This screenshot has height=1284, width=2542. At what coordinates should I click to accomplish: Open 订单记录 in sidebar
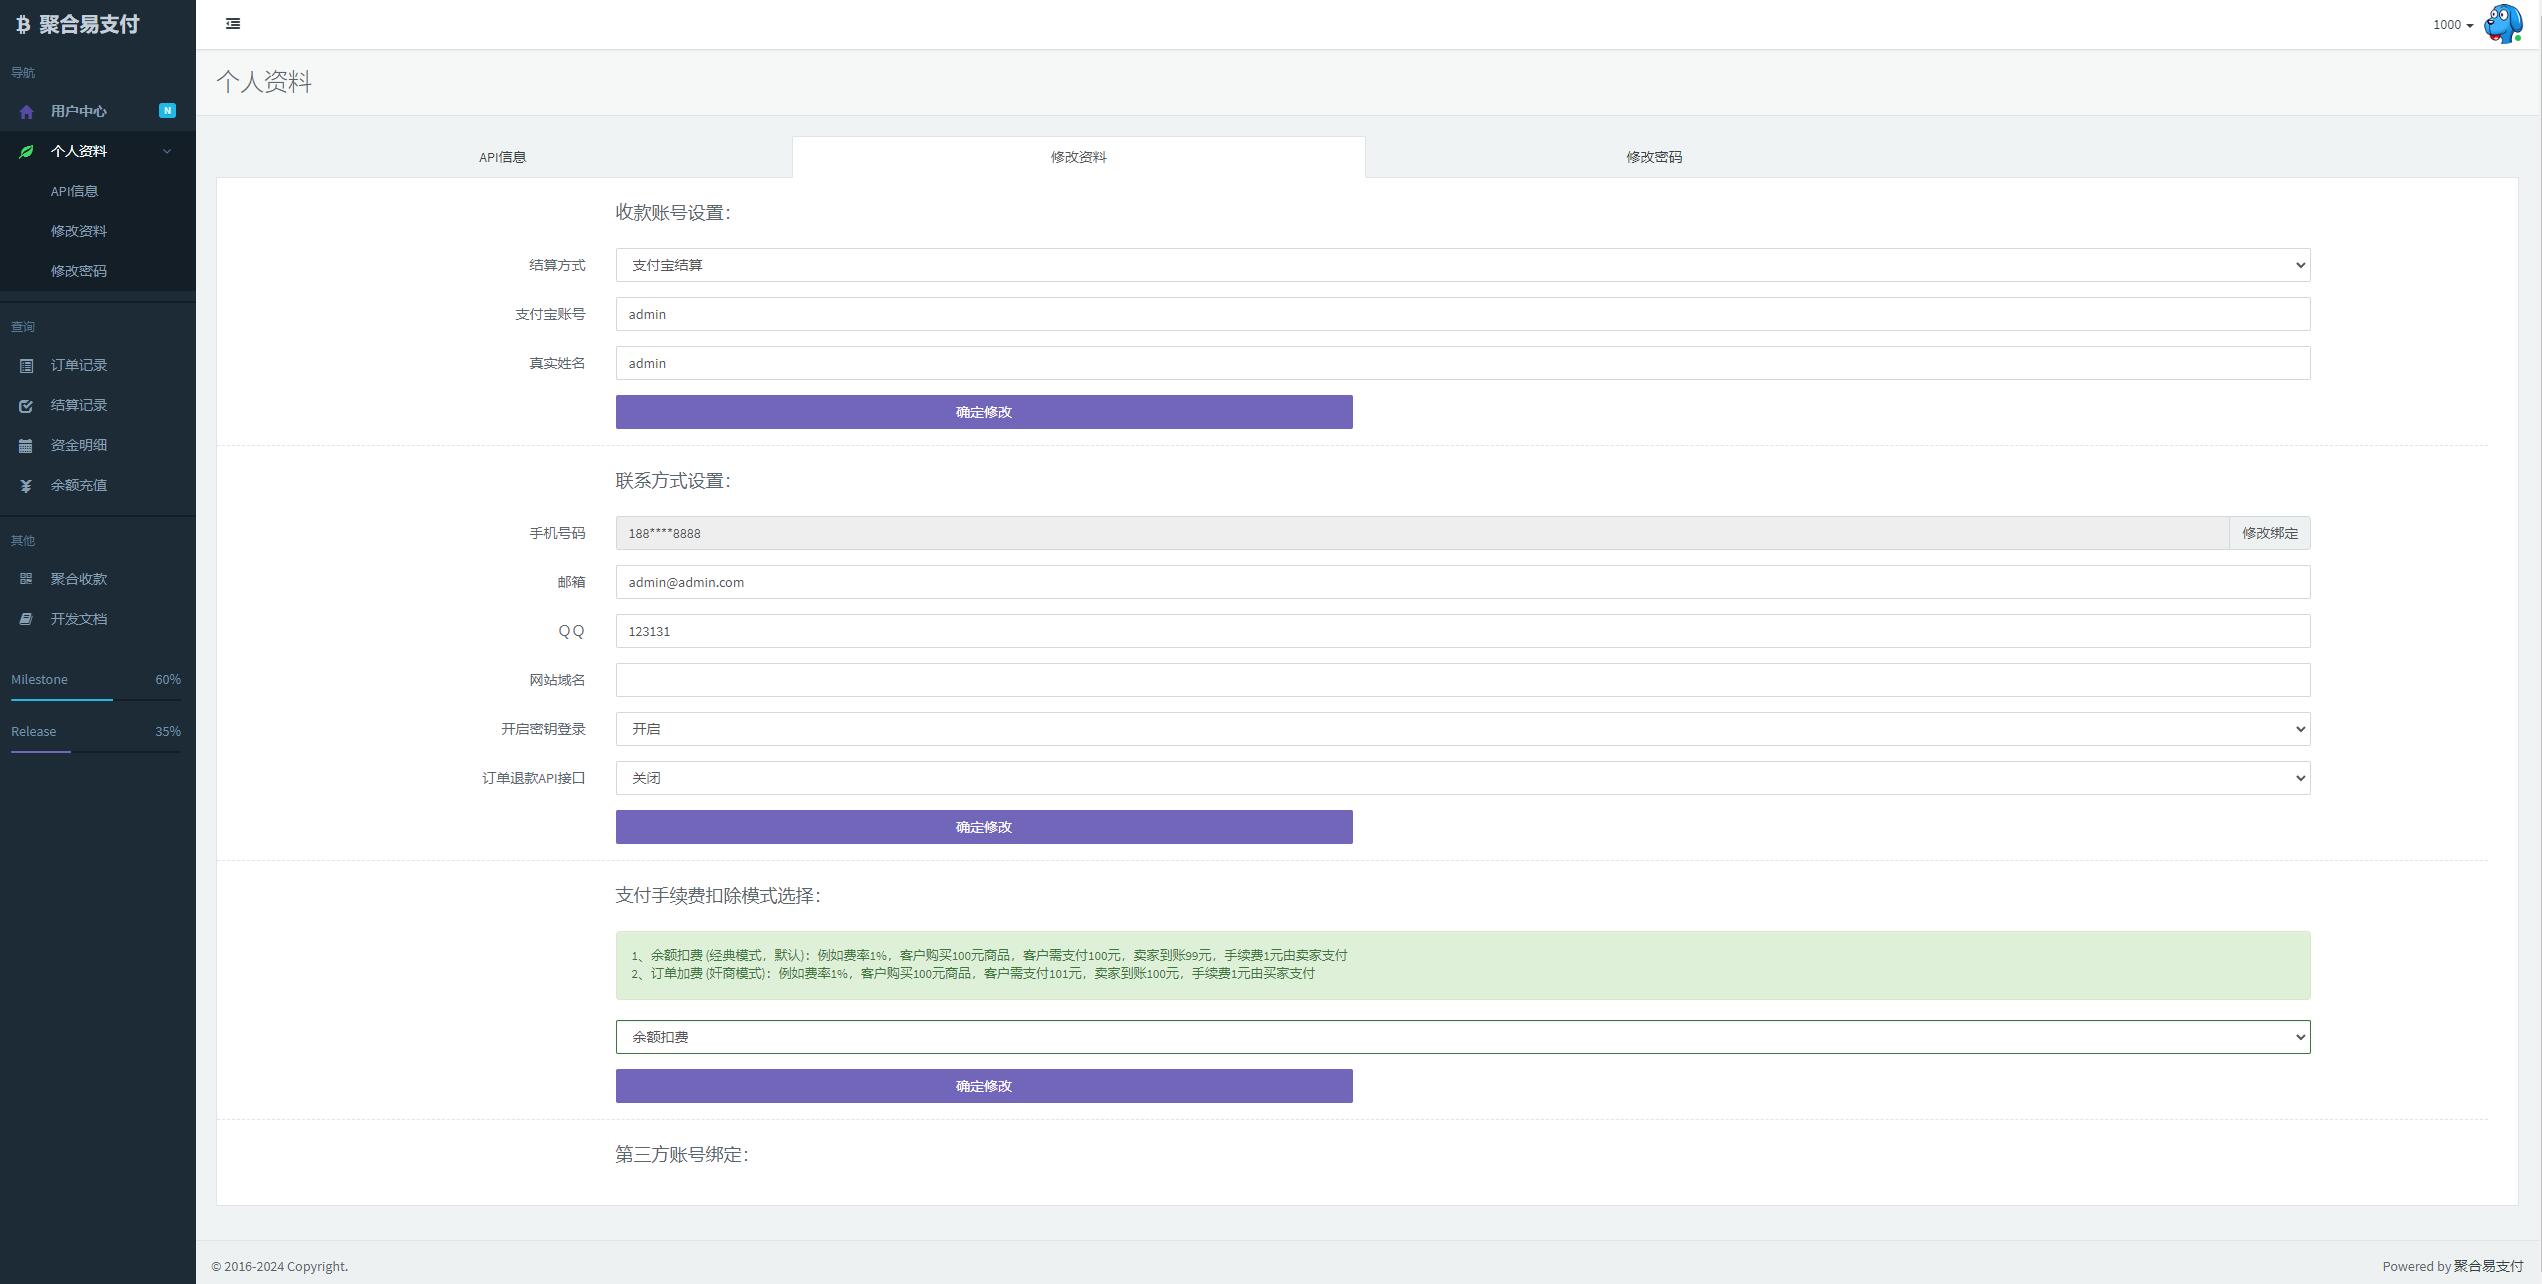coord(98,365)
